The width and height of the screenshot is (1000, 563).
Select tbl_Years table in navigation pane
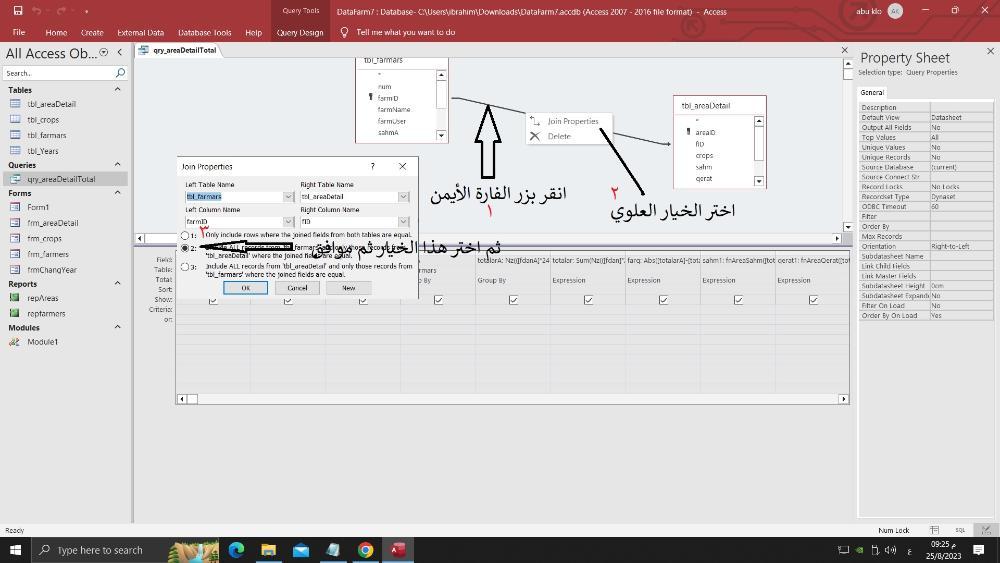pos(42,151)
